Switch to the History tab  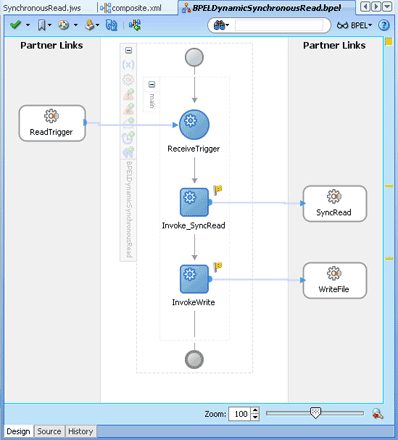coord(80,431)
